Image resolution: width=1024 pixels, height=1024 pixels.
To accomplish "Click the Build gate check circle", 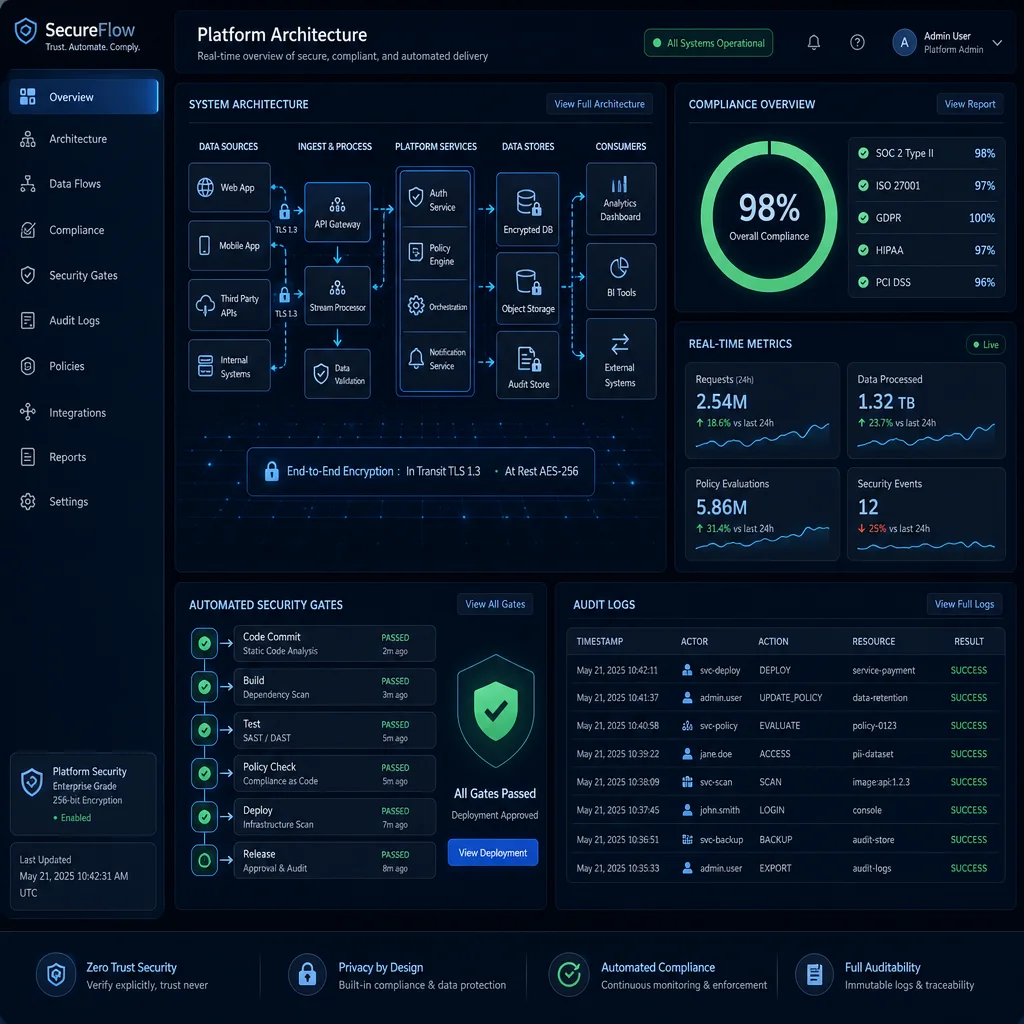I will (x=204, y=686).
